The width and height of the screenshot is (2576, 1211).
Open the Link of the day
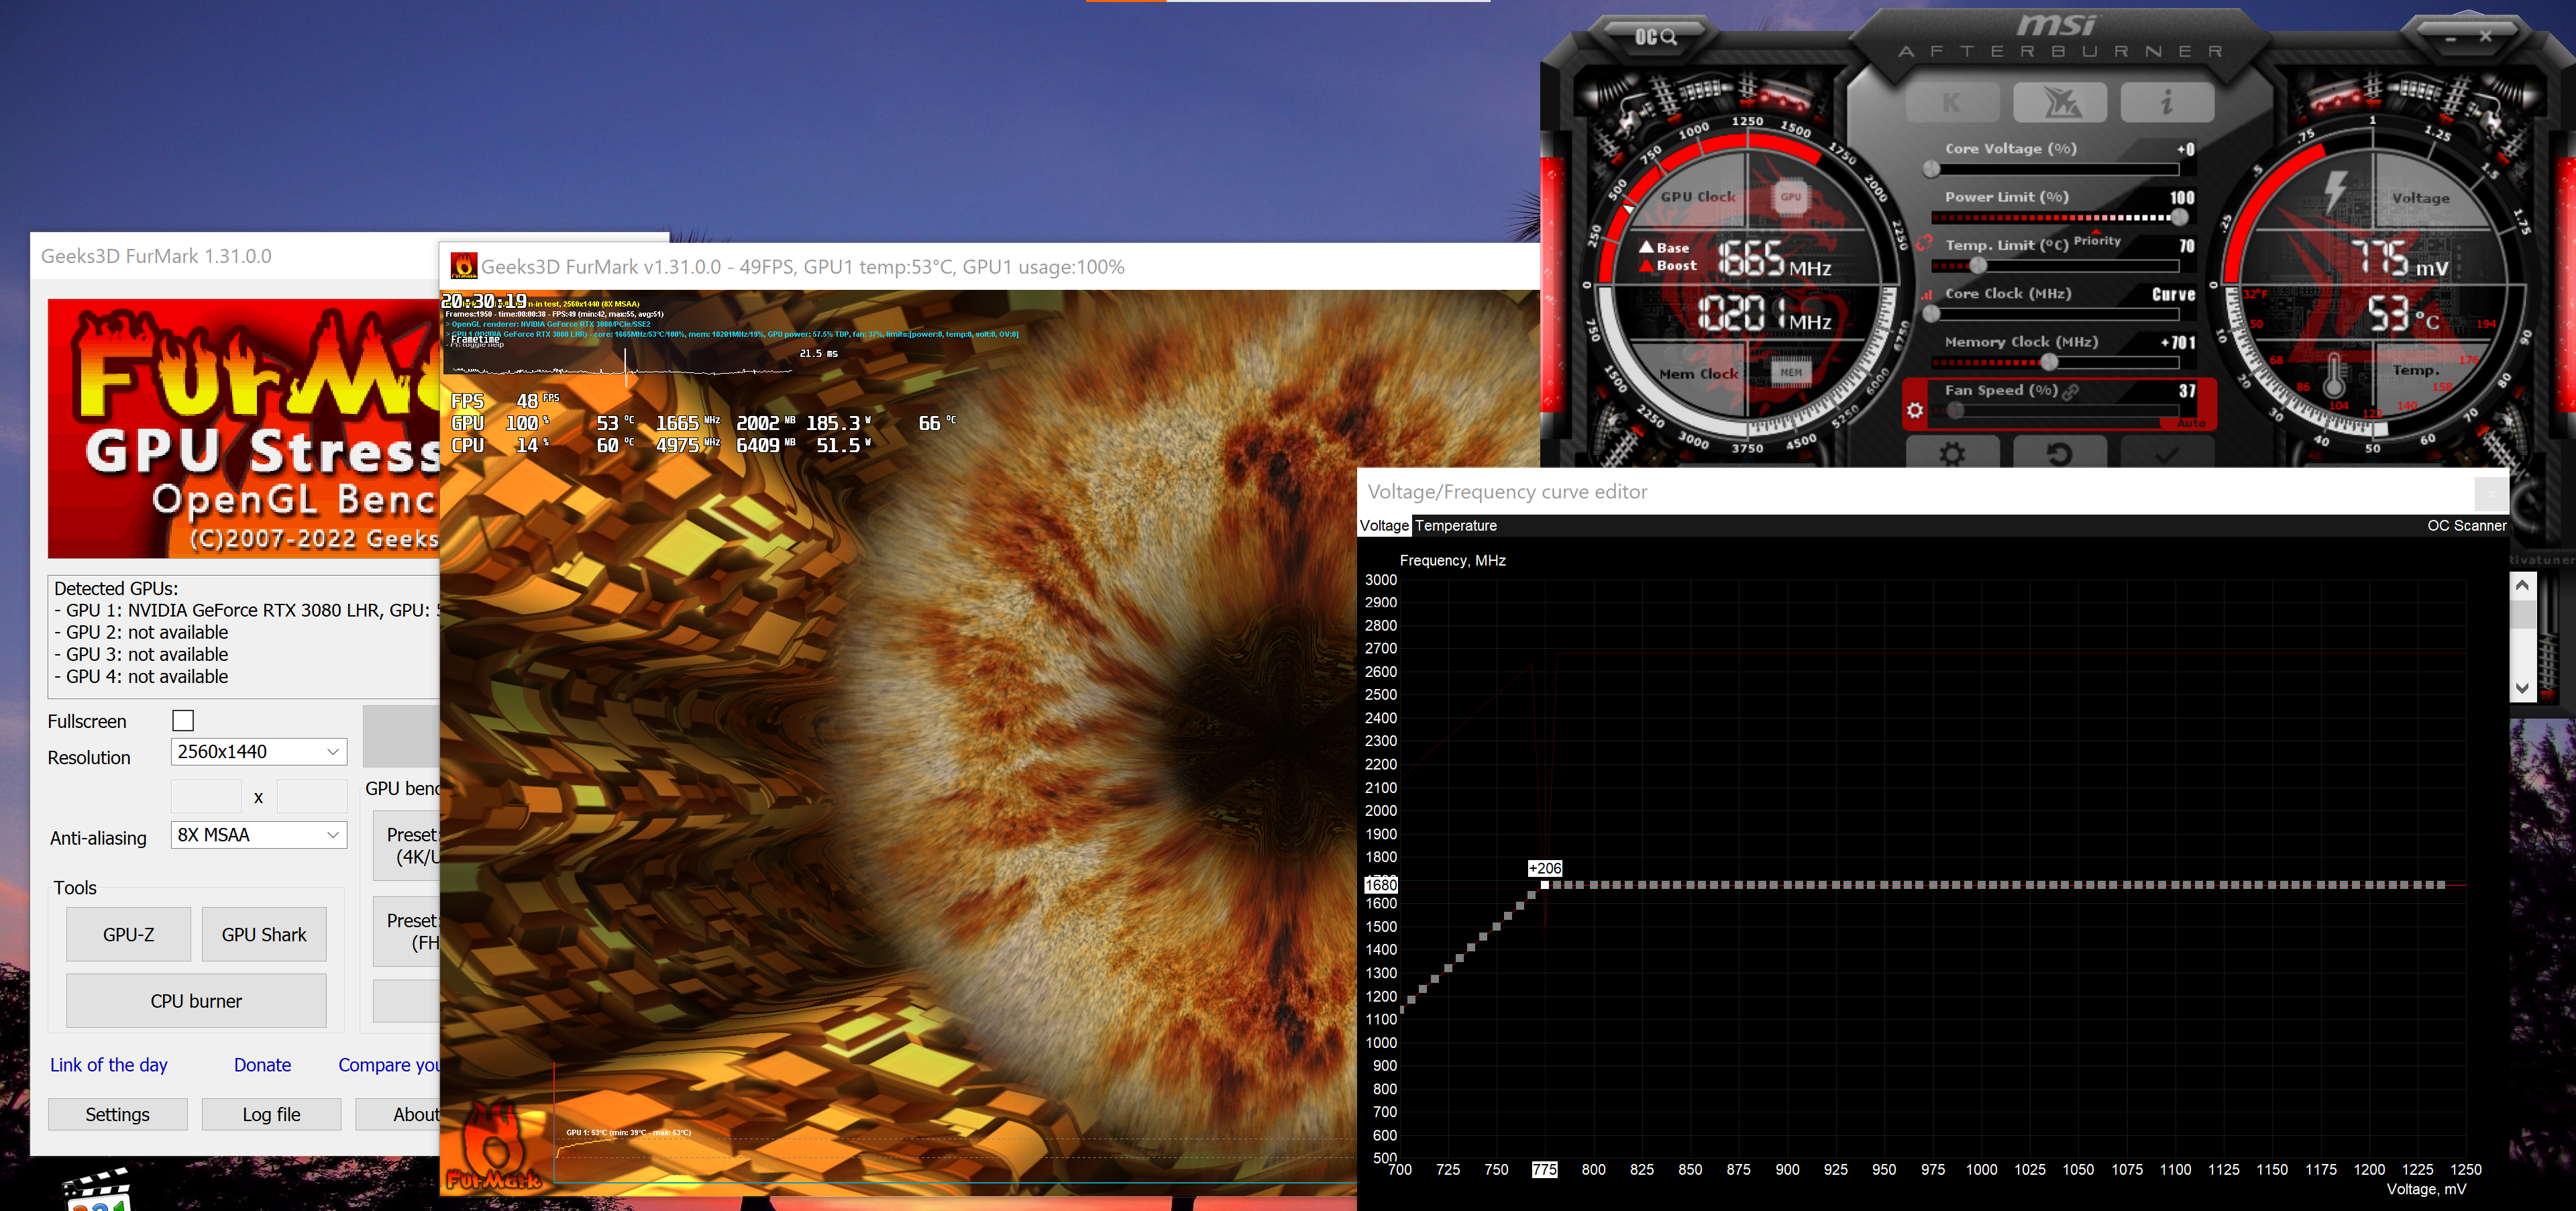pos(109,1065)
